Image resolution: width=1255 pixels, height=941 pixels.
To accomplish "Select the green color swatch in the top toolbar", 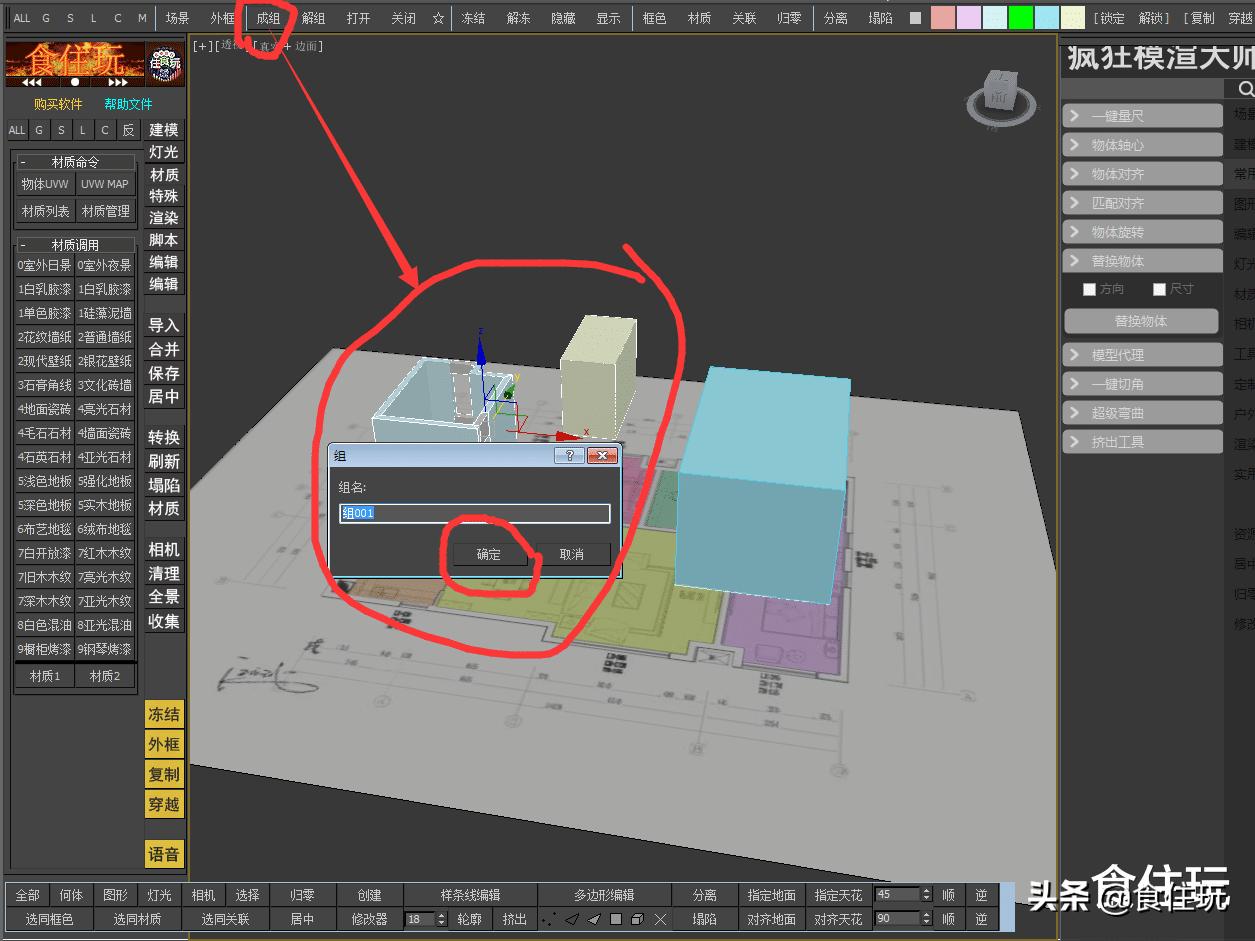I will tap(1021, 17).
